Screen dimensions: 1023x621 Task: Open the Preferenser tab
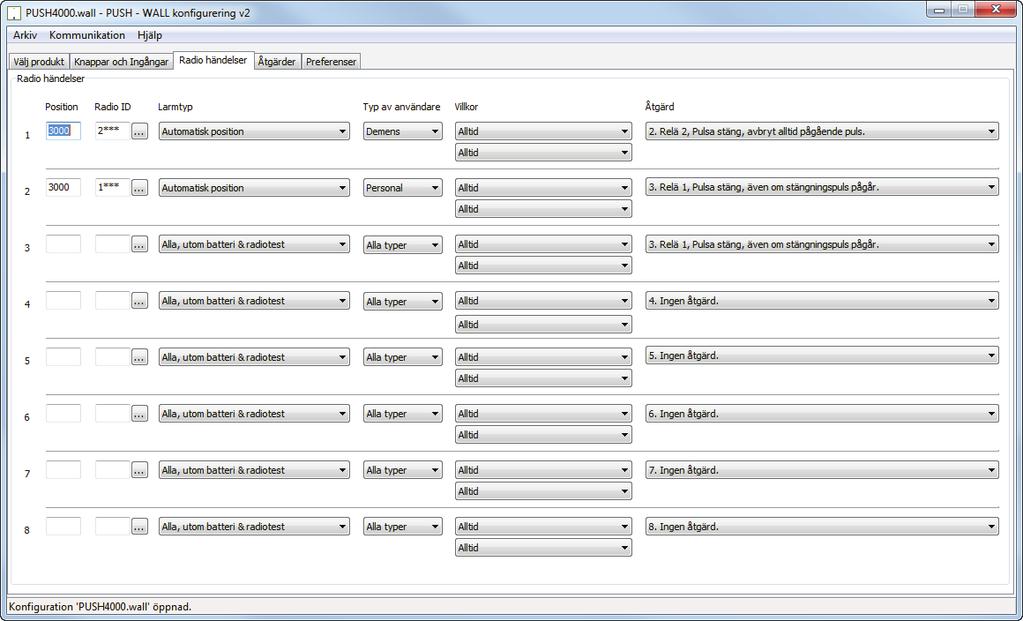331,62
